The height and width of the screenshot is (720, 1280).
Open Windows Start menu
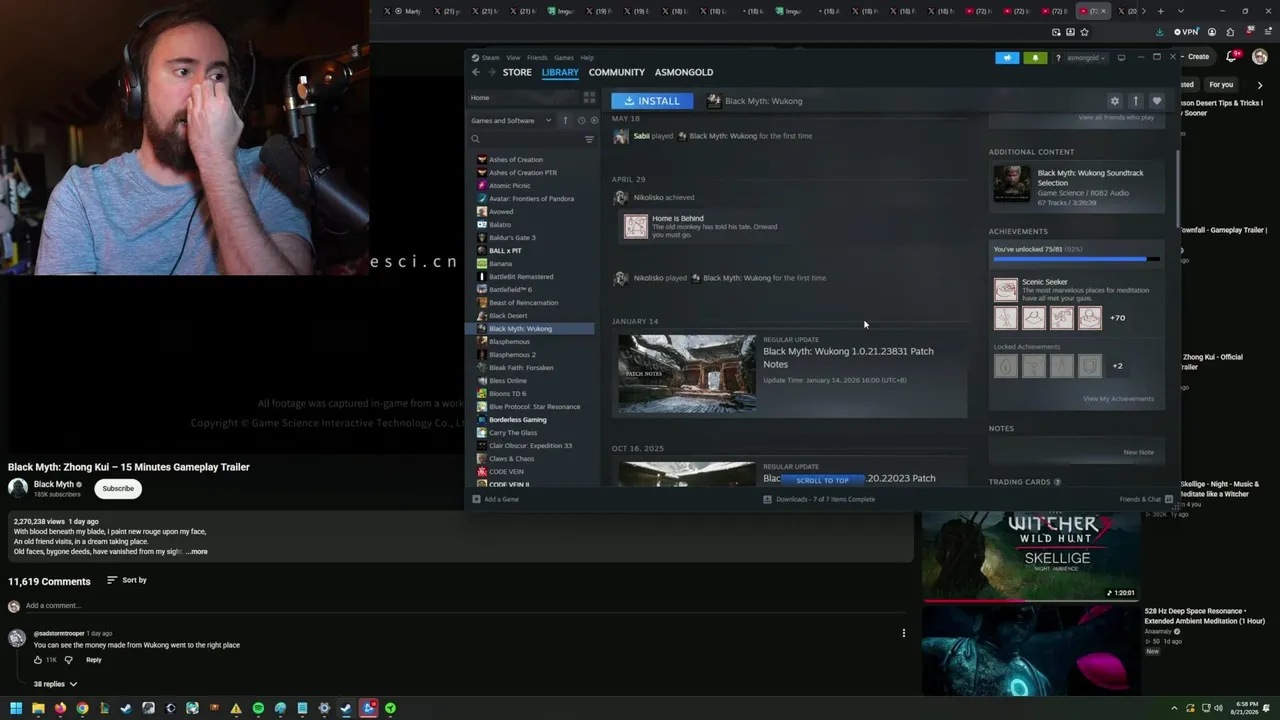tap(16, 709)
